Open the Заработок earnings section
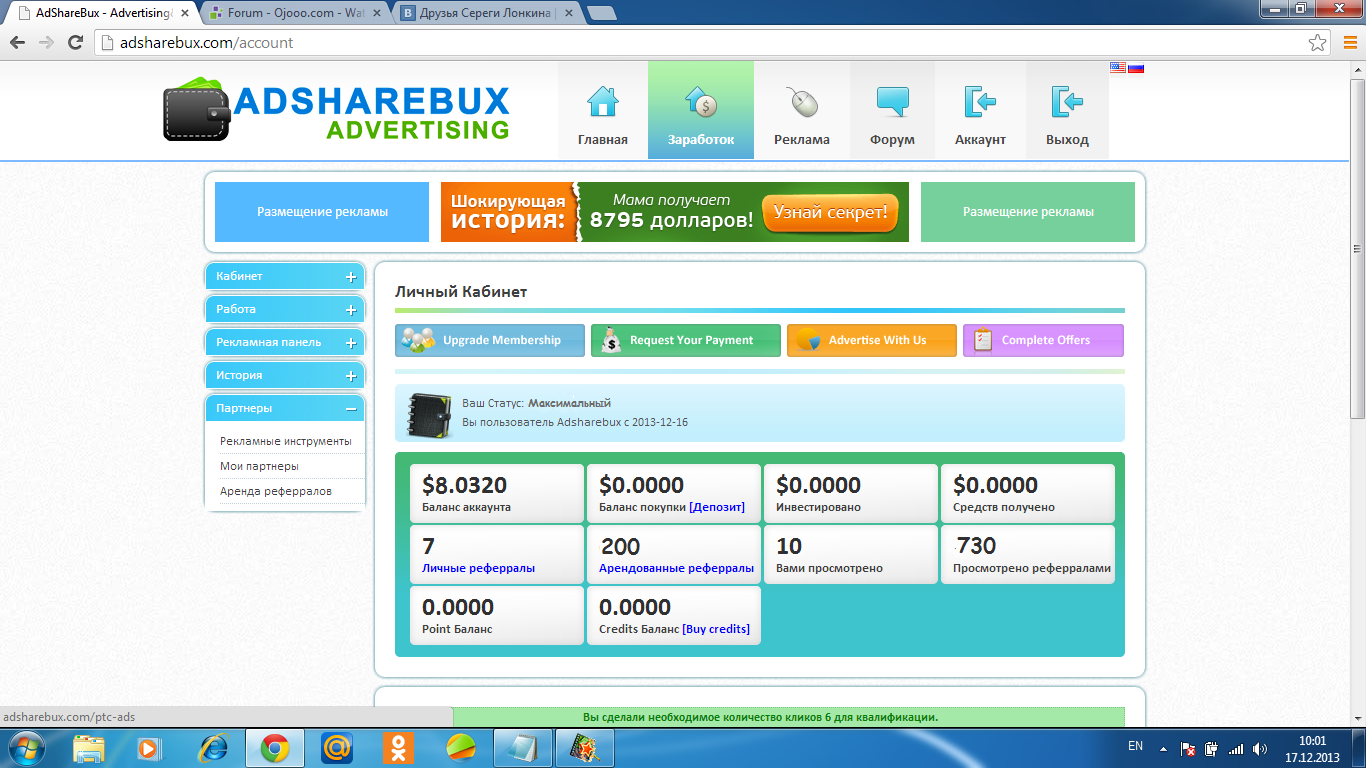 701,110
